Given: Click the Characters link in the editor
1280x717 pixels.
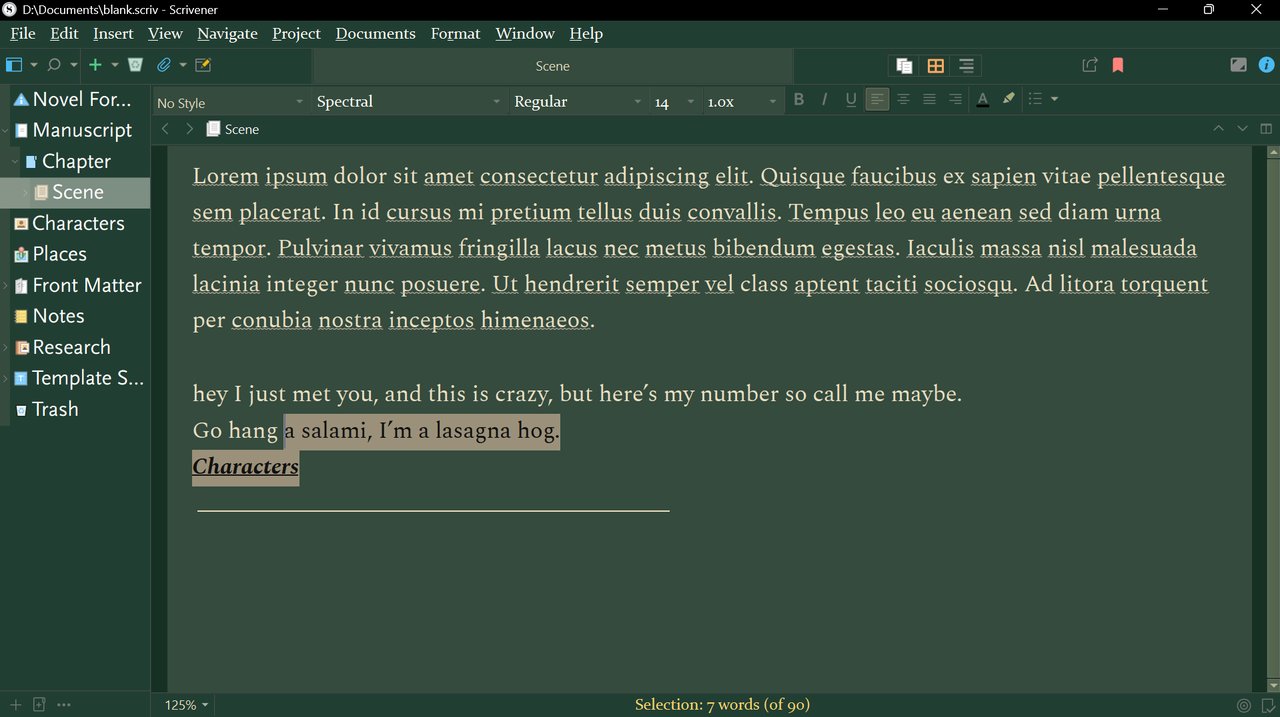Looking at the screenshot, I should [245, 467].
